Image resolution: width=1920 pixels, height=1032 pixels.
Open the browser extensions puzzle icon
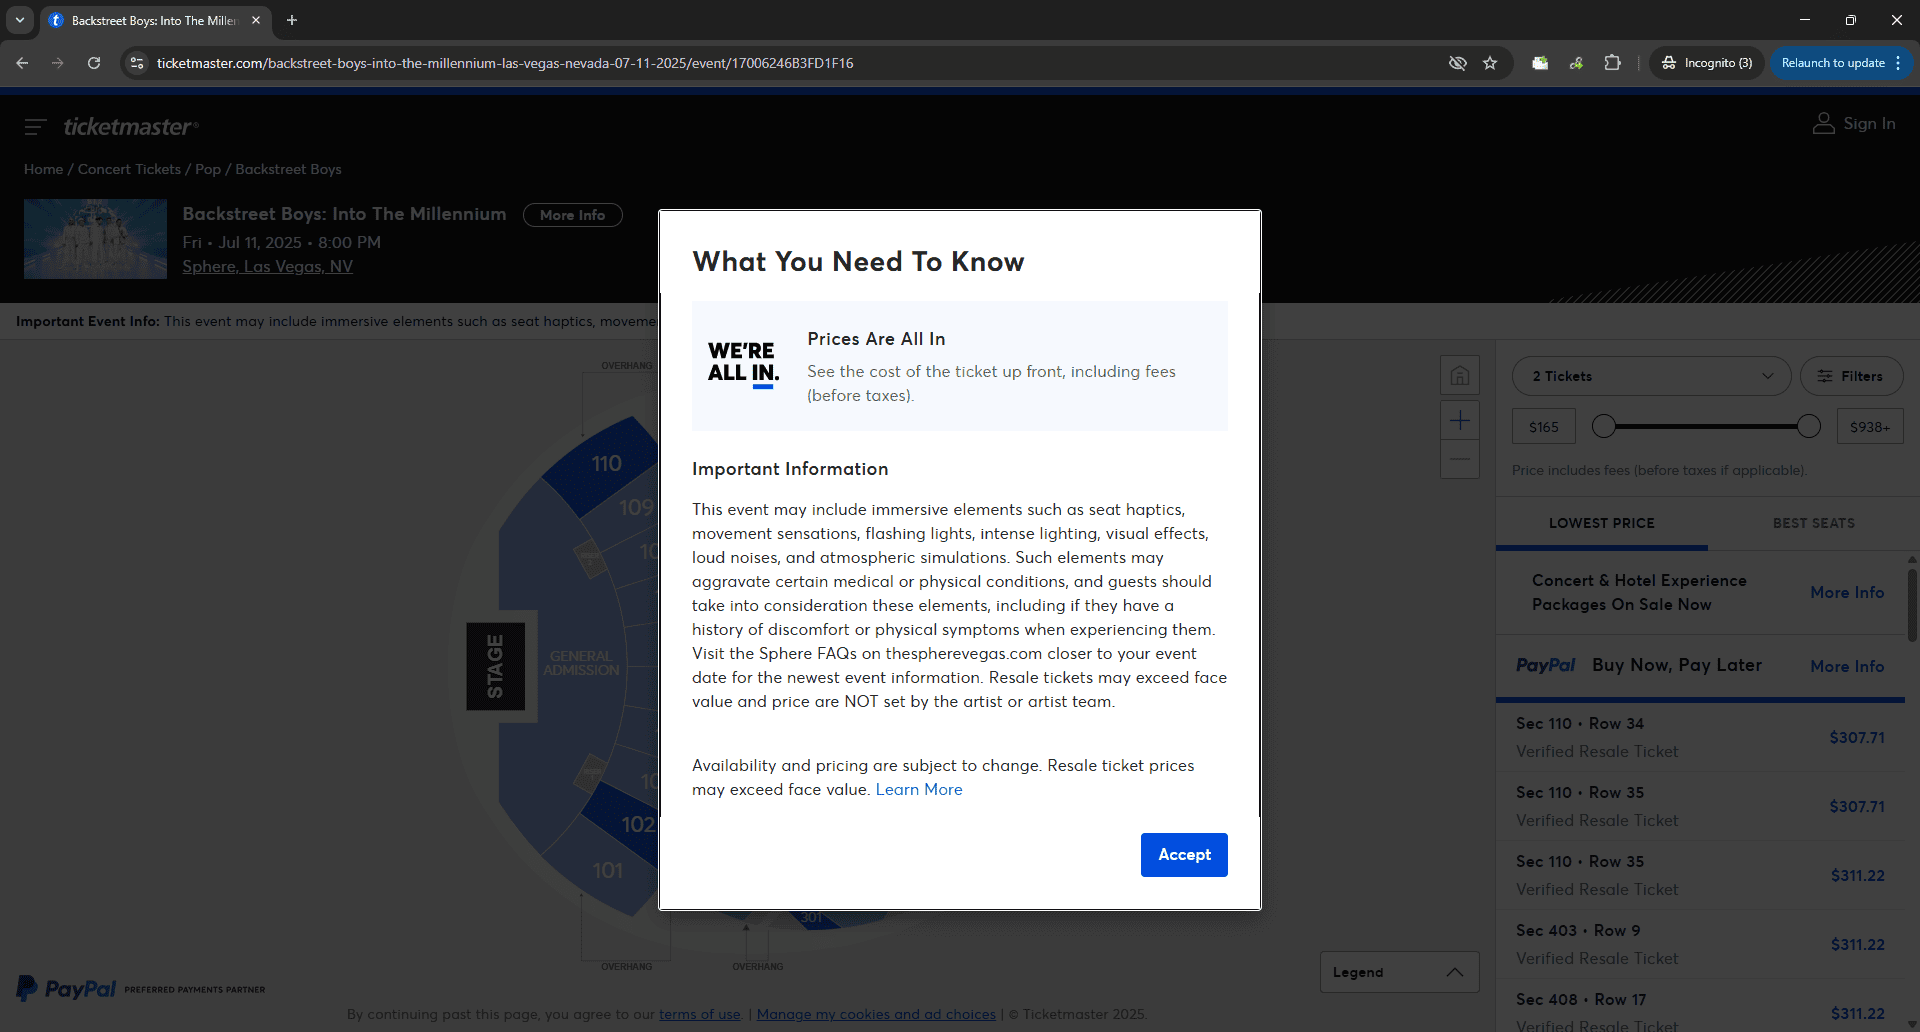click(1612, 63)
